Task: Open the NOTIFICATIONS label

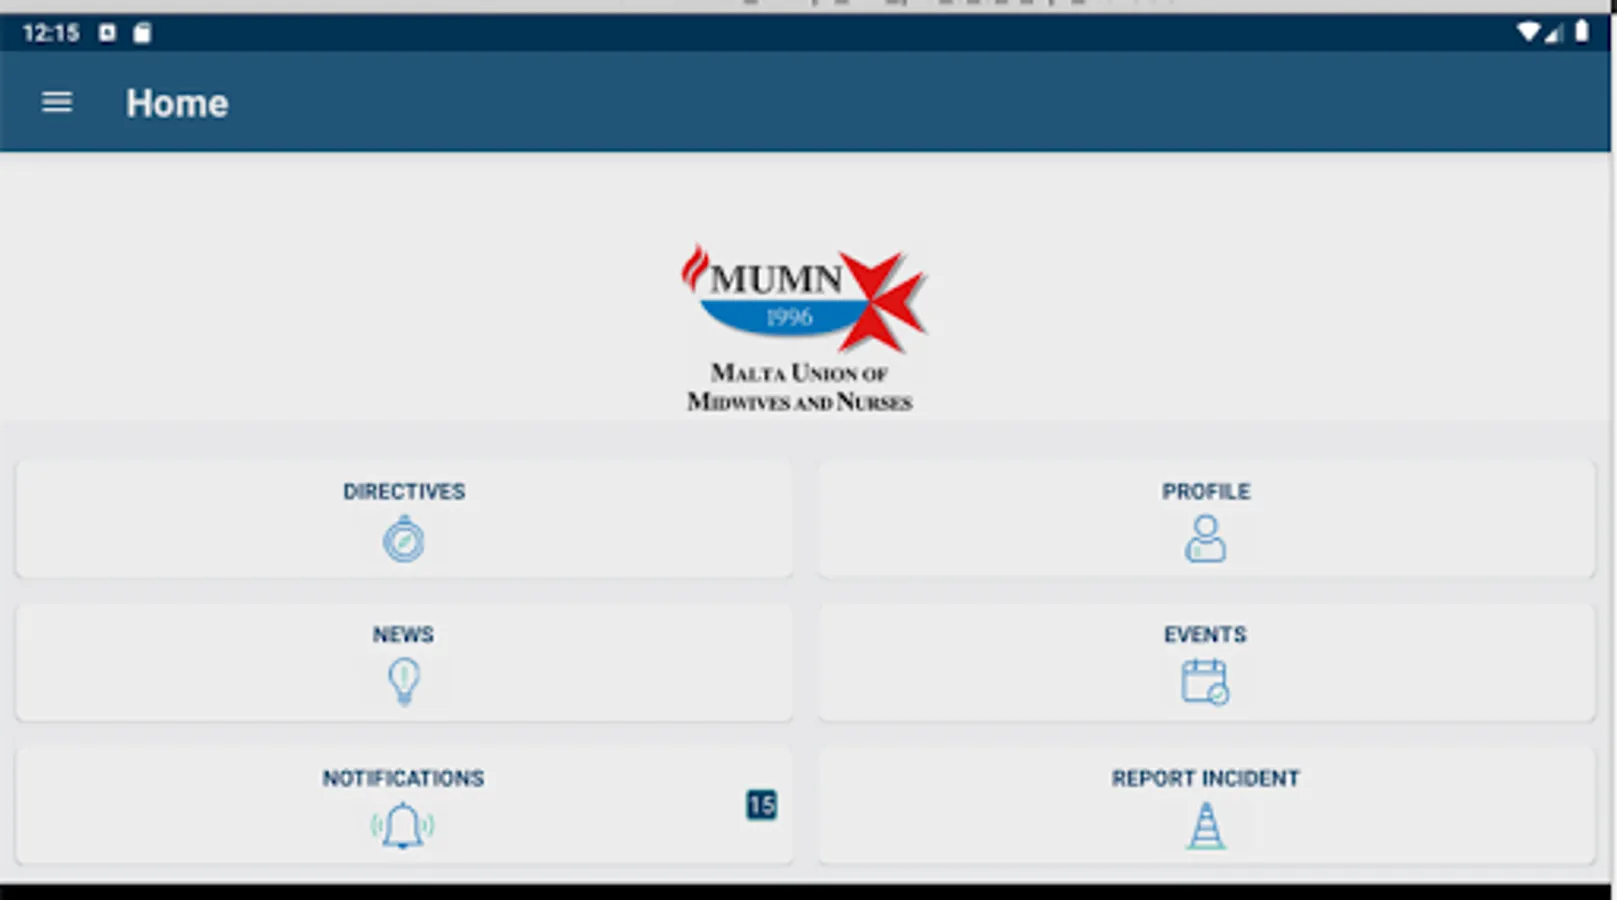Action: click(x=403, y=778)
